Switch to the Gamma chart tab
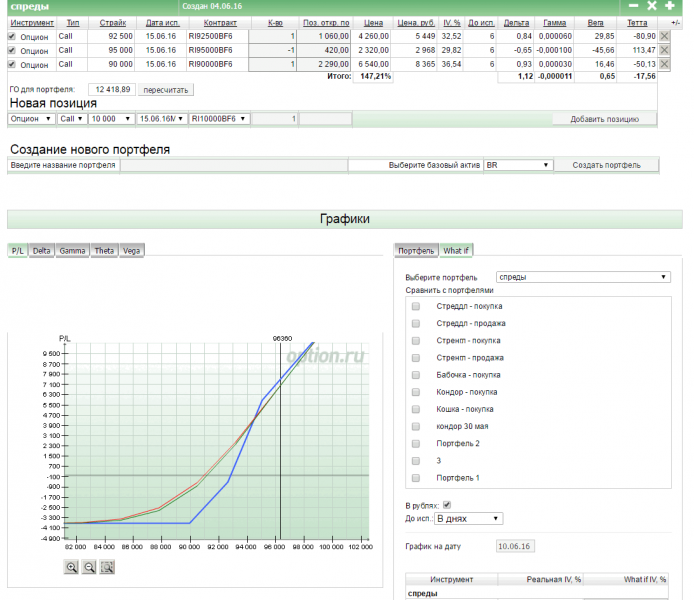The height and width of the screenshot is (600, 694). tap(72, 251)
